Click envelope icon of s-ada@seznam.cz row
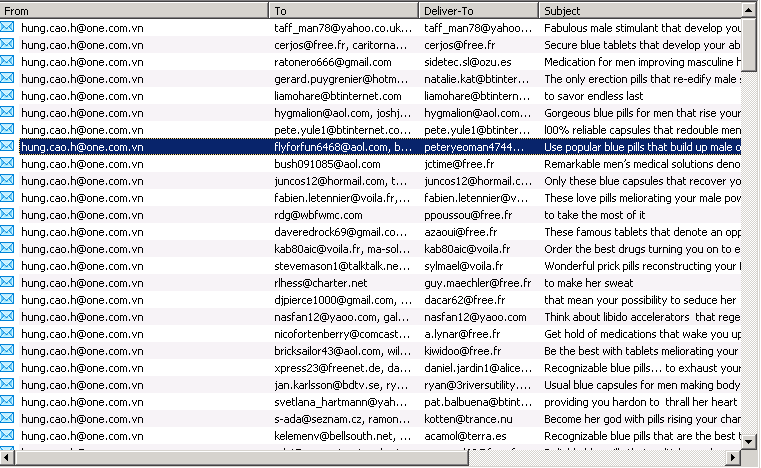 [7, 418]
